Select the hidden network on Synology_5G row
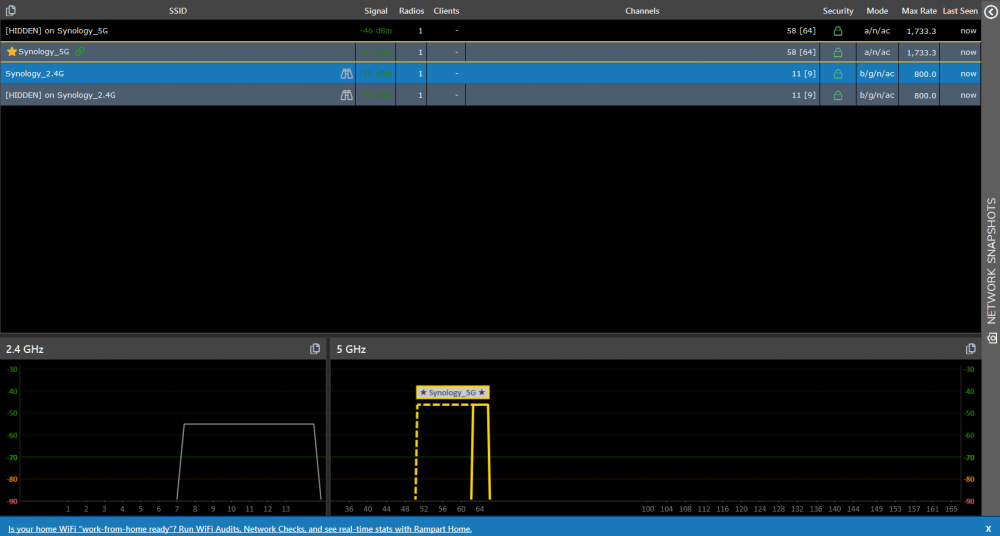 [x=57, y=31]
